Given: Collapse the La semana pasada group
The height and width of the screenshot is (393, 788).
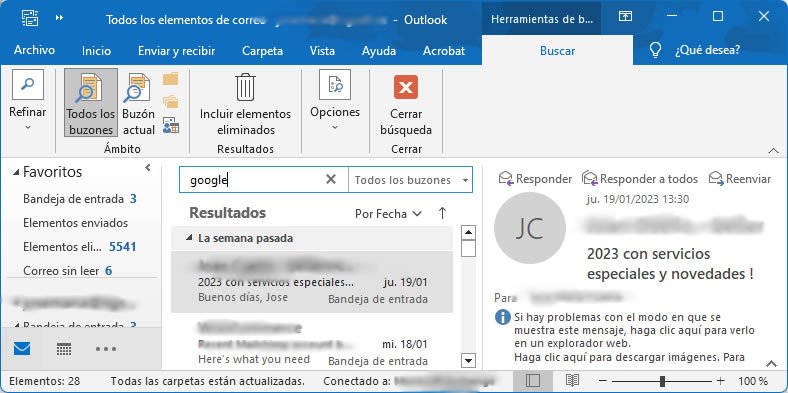Looking at the screenshot, I should click(189, 238).
